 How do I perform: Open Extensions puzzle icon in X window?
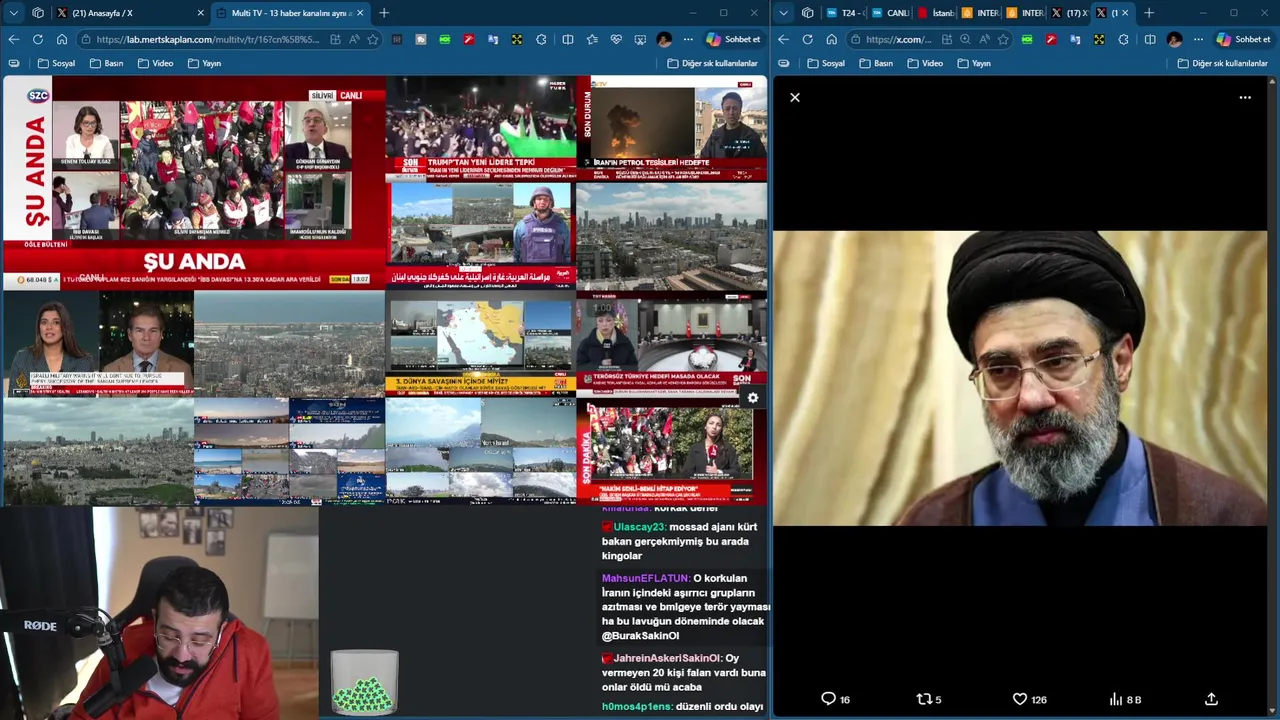pos(1123,39)
